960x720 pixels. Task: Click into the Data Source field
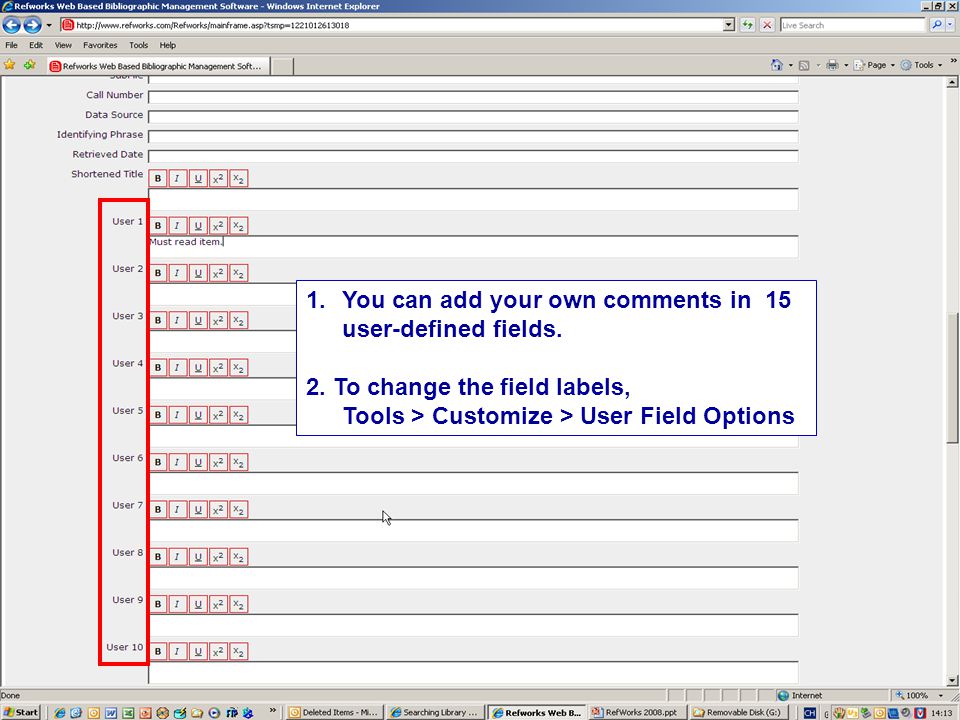coord(473,117)
